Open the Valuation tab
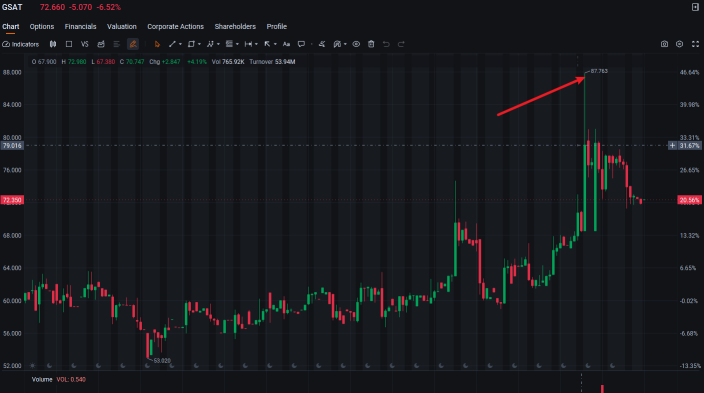The image size is (704, 393). pyautogui.click(x=122, y=26)
